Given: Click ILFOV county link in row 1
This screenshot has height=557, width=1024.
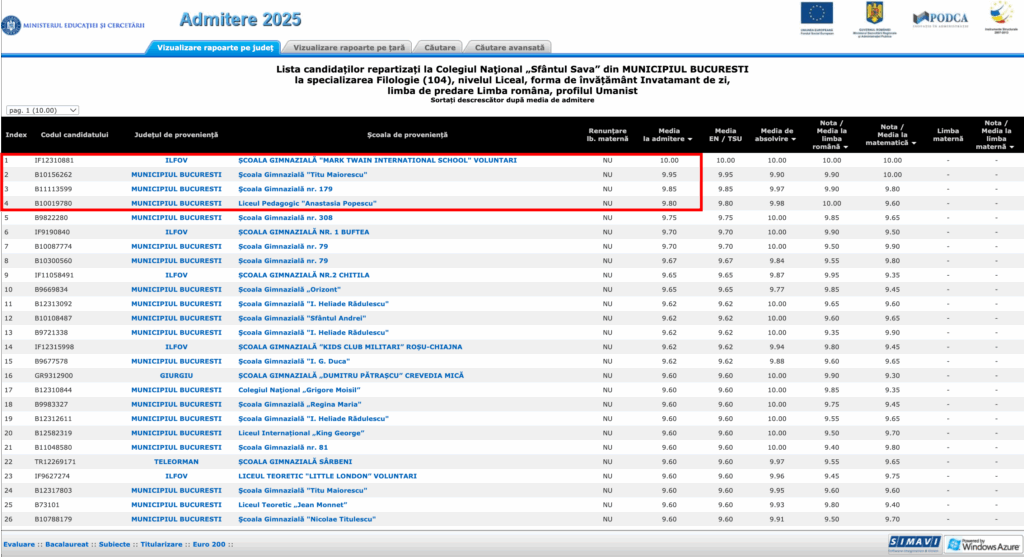Looking at the screenshot, I should [x=176, y=160].
